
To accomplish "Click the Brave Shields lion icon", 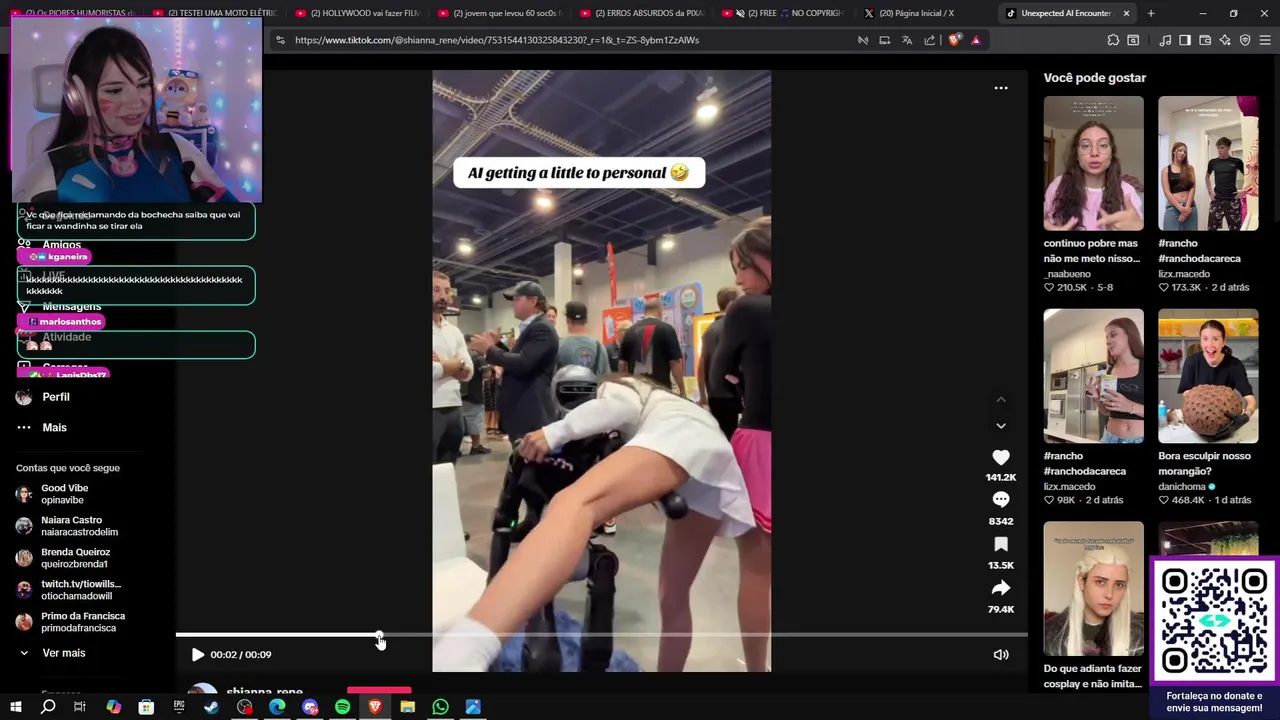I will pos(954,40).
